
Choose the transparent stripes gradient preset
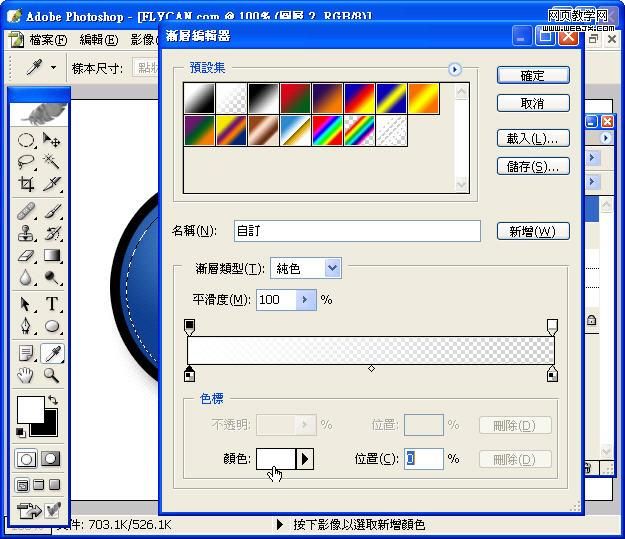[x=391, y=130]
